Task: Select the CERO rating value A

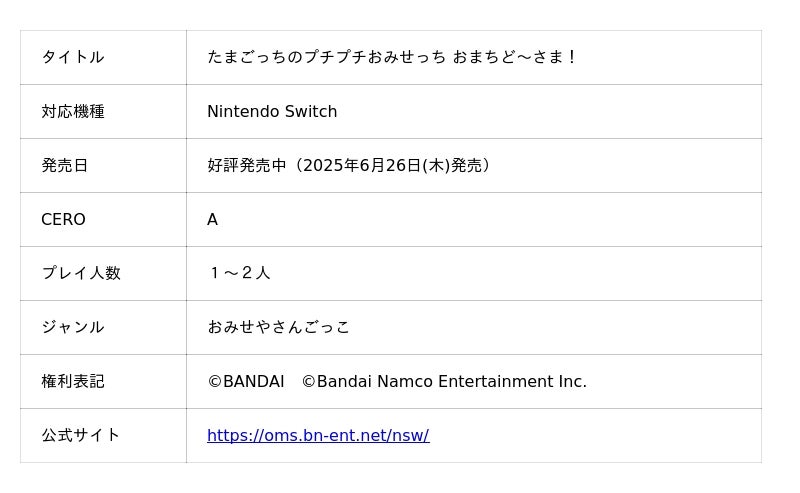Action: pyautogui.click(x=212, y=220)
